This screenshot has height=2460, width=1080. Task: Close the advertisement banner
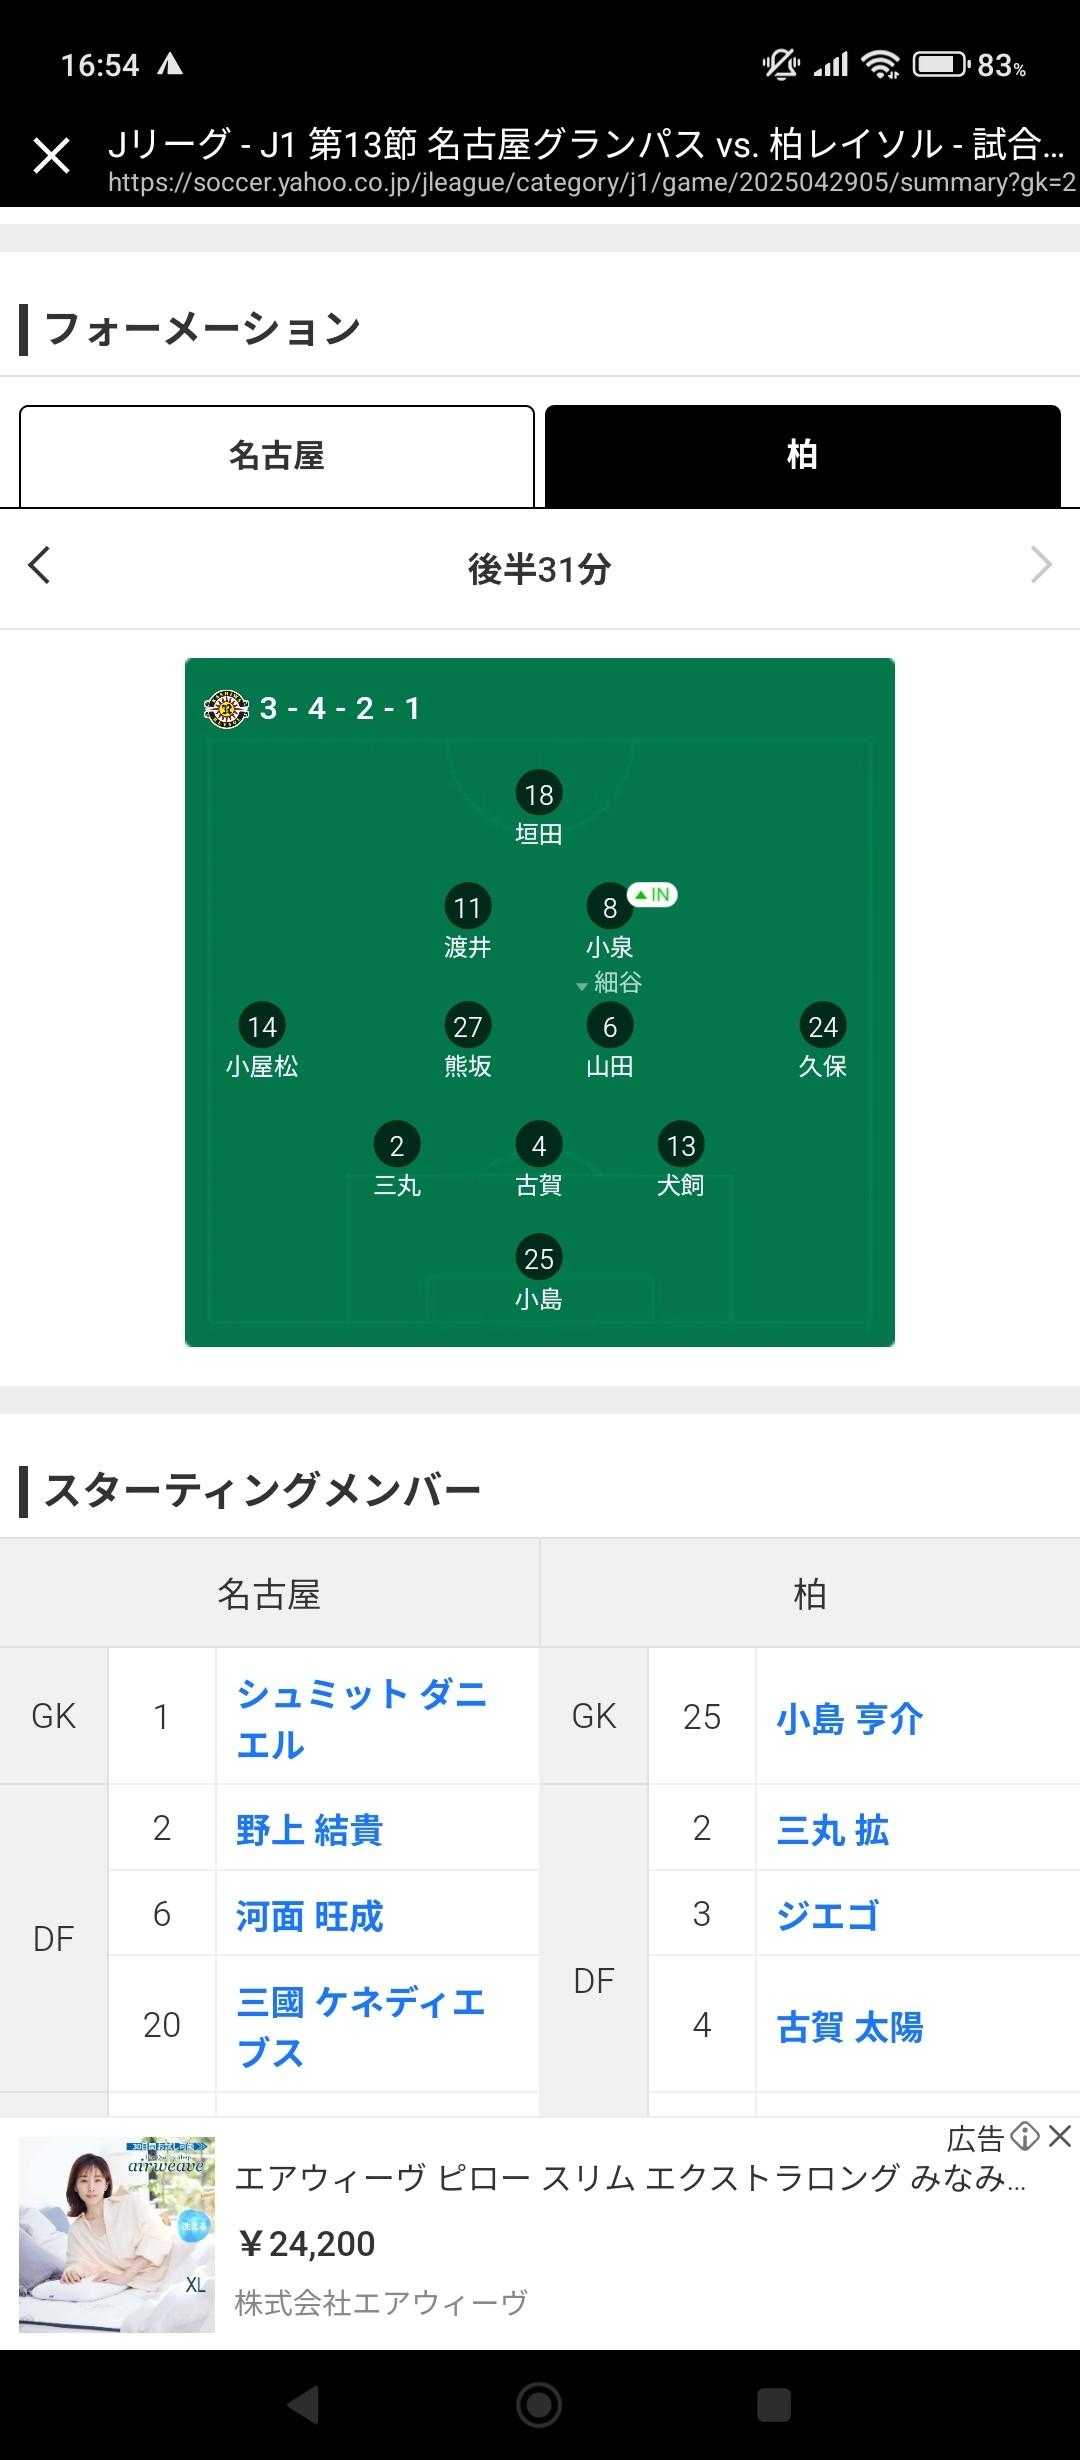[1060, 2137]
